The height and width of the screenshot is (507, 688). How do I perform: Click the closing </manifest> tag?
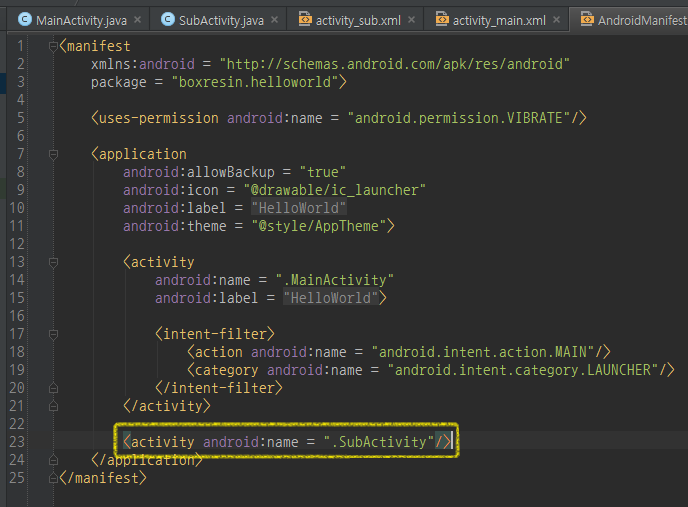pos(103,478)
